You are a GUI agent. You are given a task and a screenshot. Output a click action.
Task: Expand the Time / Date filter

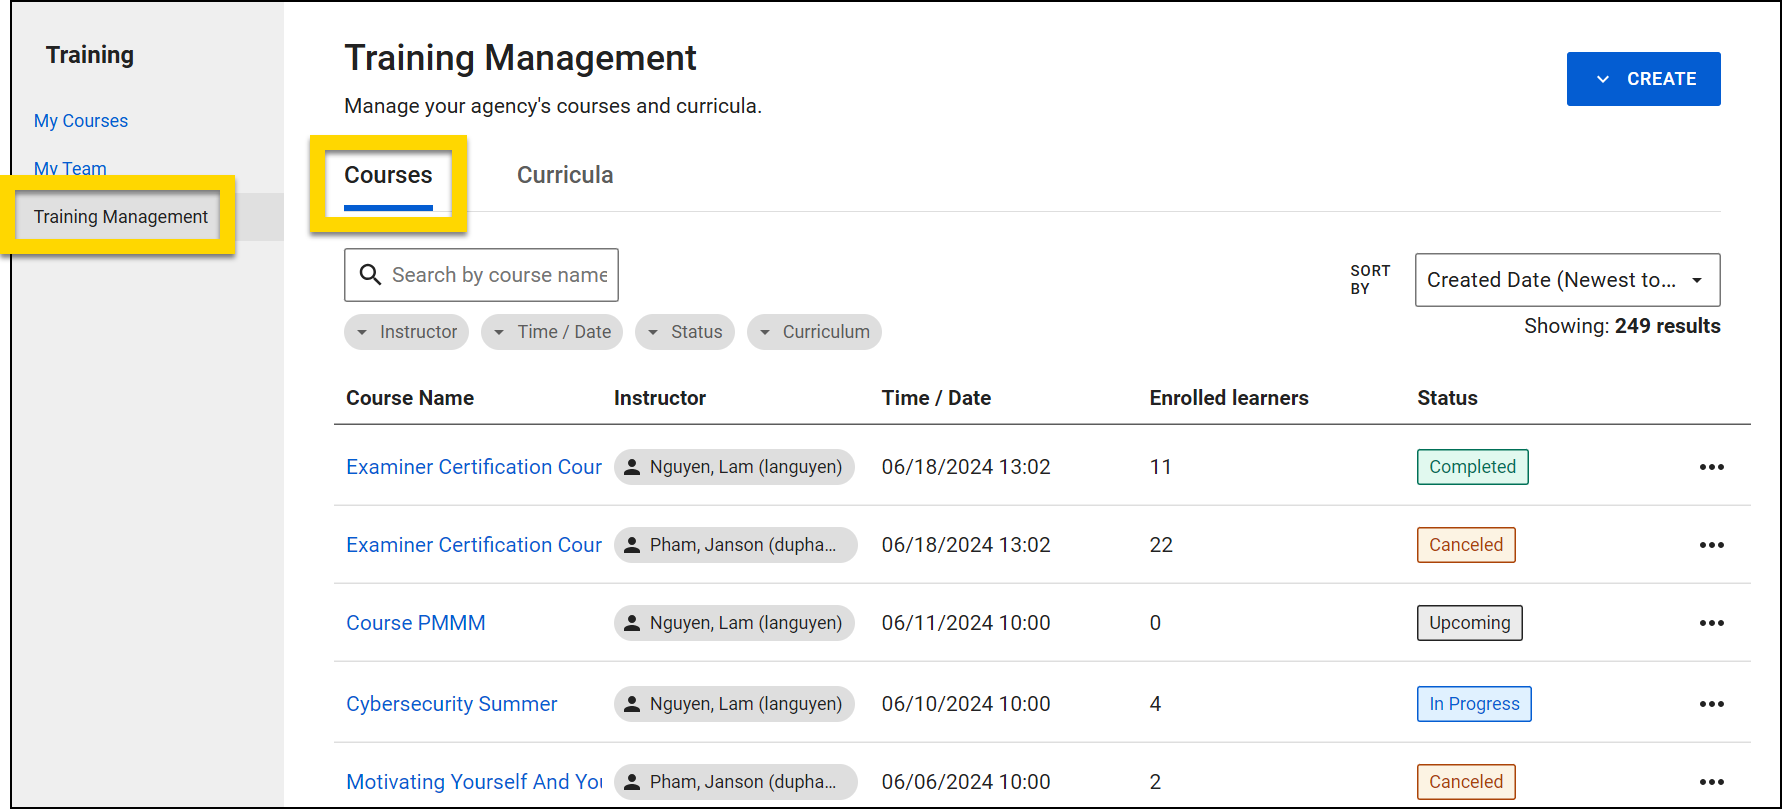552,332
